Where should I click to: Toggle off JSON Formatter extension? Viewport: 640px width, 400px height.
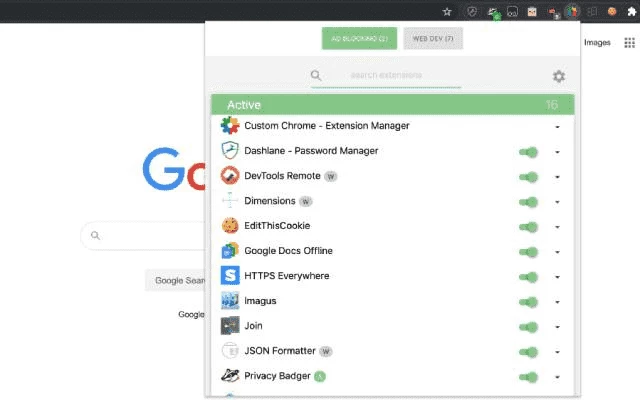(x=529, y=352)
